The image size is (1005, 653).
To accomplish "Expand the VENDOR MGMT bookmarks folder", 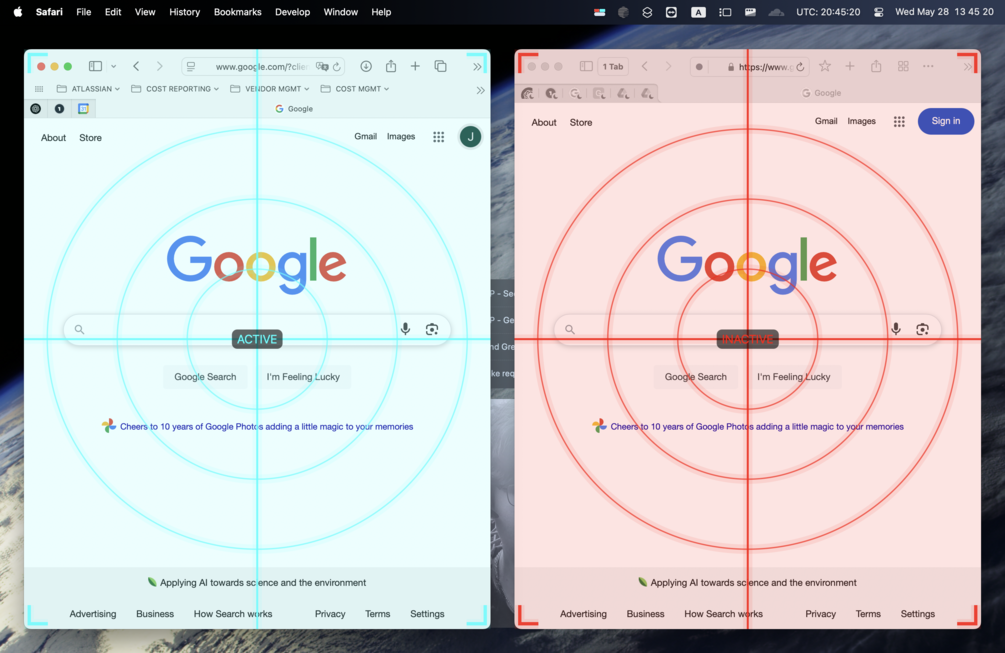I will pos(270,89).
